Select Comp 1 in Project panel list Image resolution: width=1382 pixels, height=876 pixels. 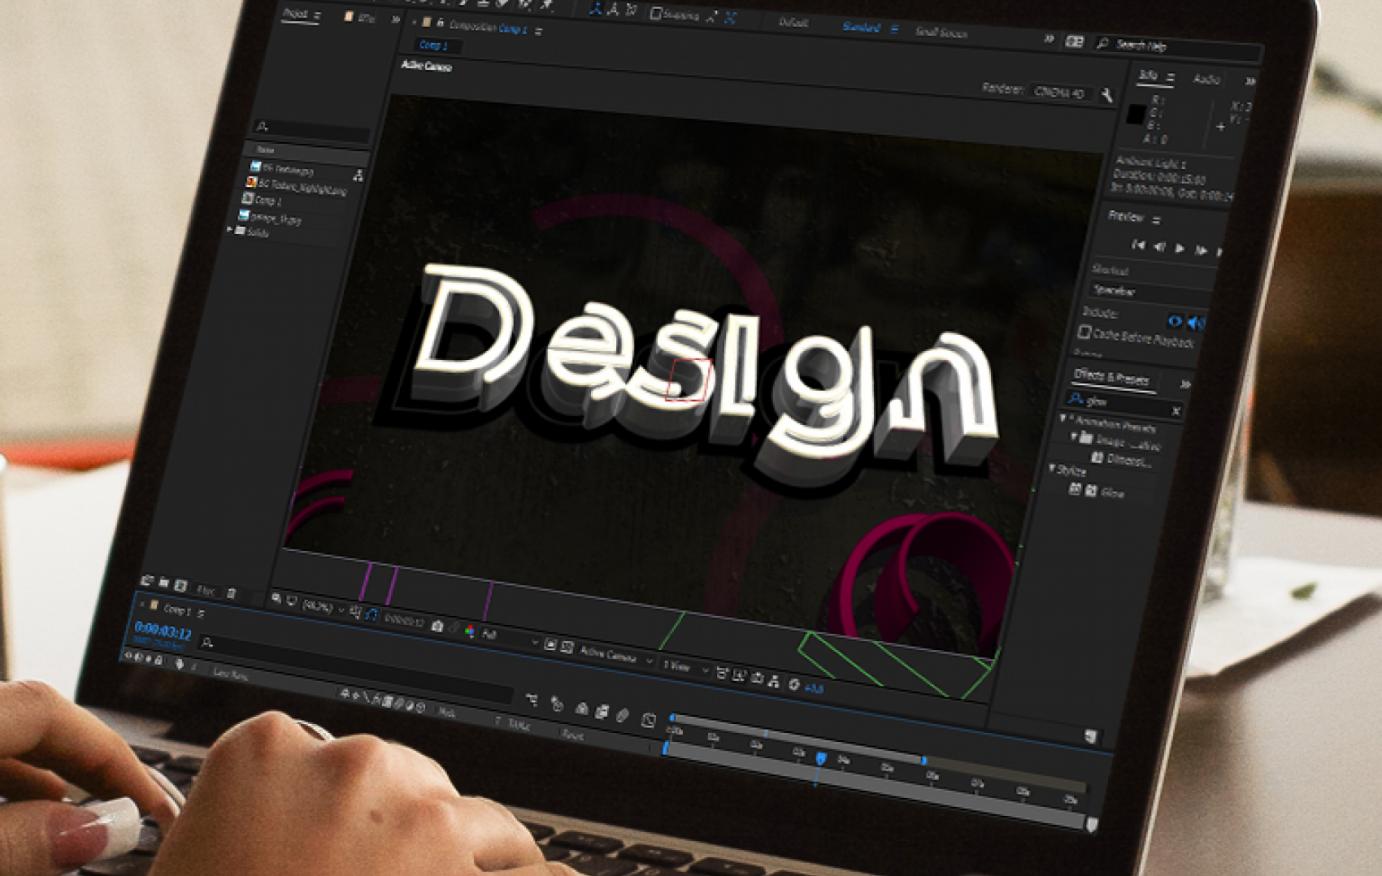pos(267,200)
